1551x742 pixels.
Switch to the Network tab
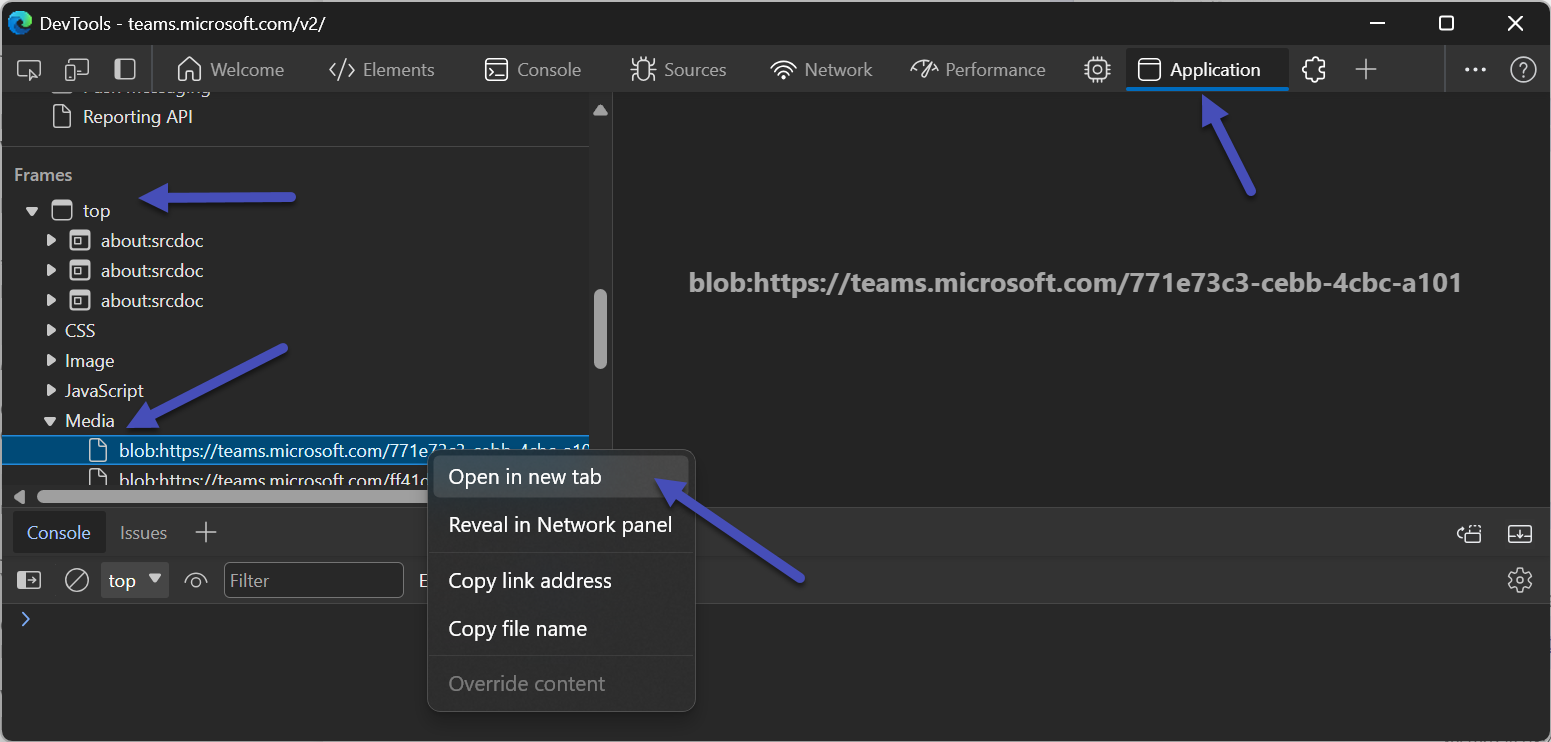pos(821,70)
